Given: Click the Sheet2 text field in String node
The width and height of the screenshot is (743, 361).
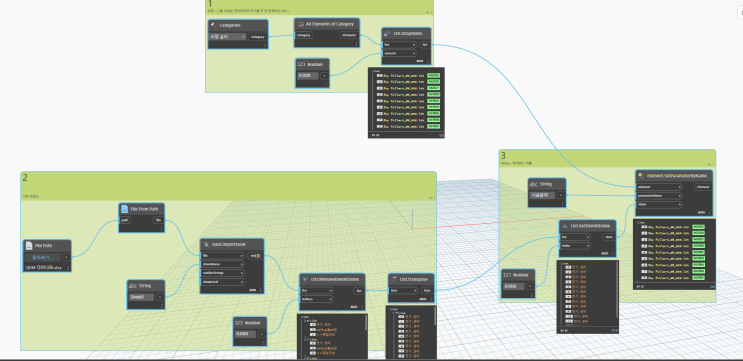Looking at the screenshot, I should 141,297.
